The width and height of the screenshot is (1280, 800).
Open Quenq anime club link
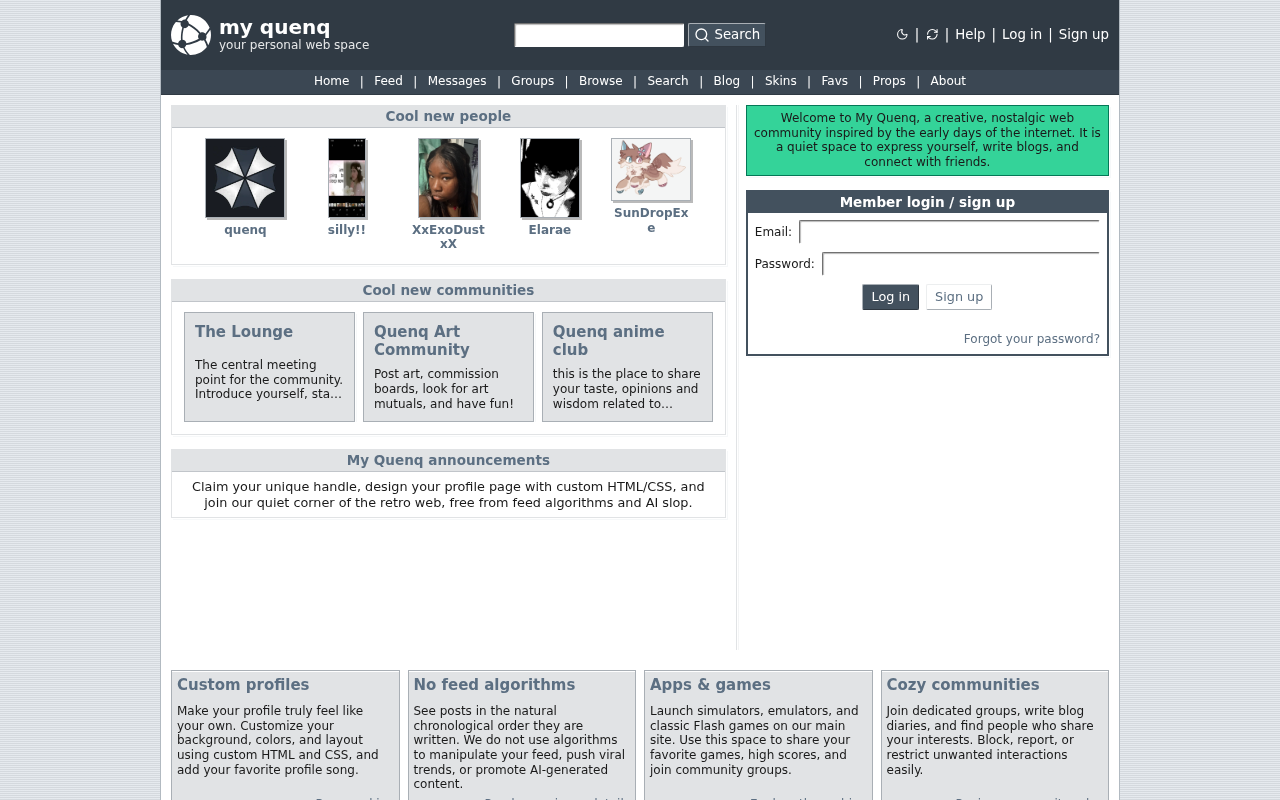tap(608, 341)
